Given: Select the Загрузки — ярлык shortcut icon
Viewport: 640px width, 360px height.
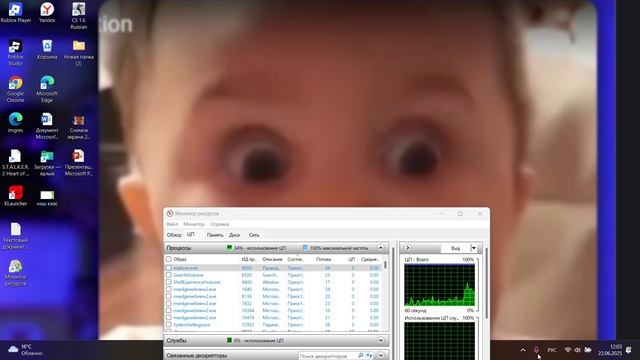Looking at the screenshot, I should (47, 162).
